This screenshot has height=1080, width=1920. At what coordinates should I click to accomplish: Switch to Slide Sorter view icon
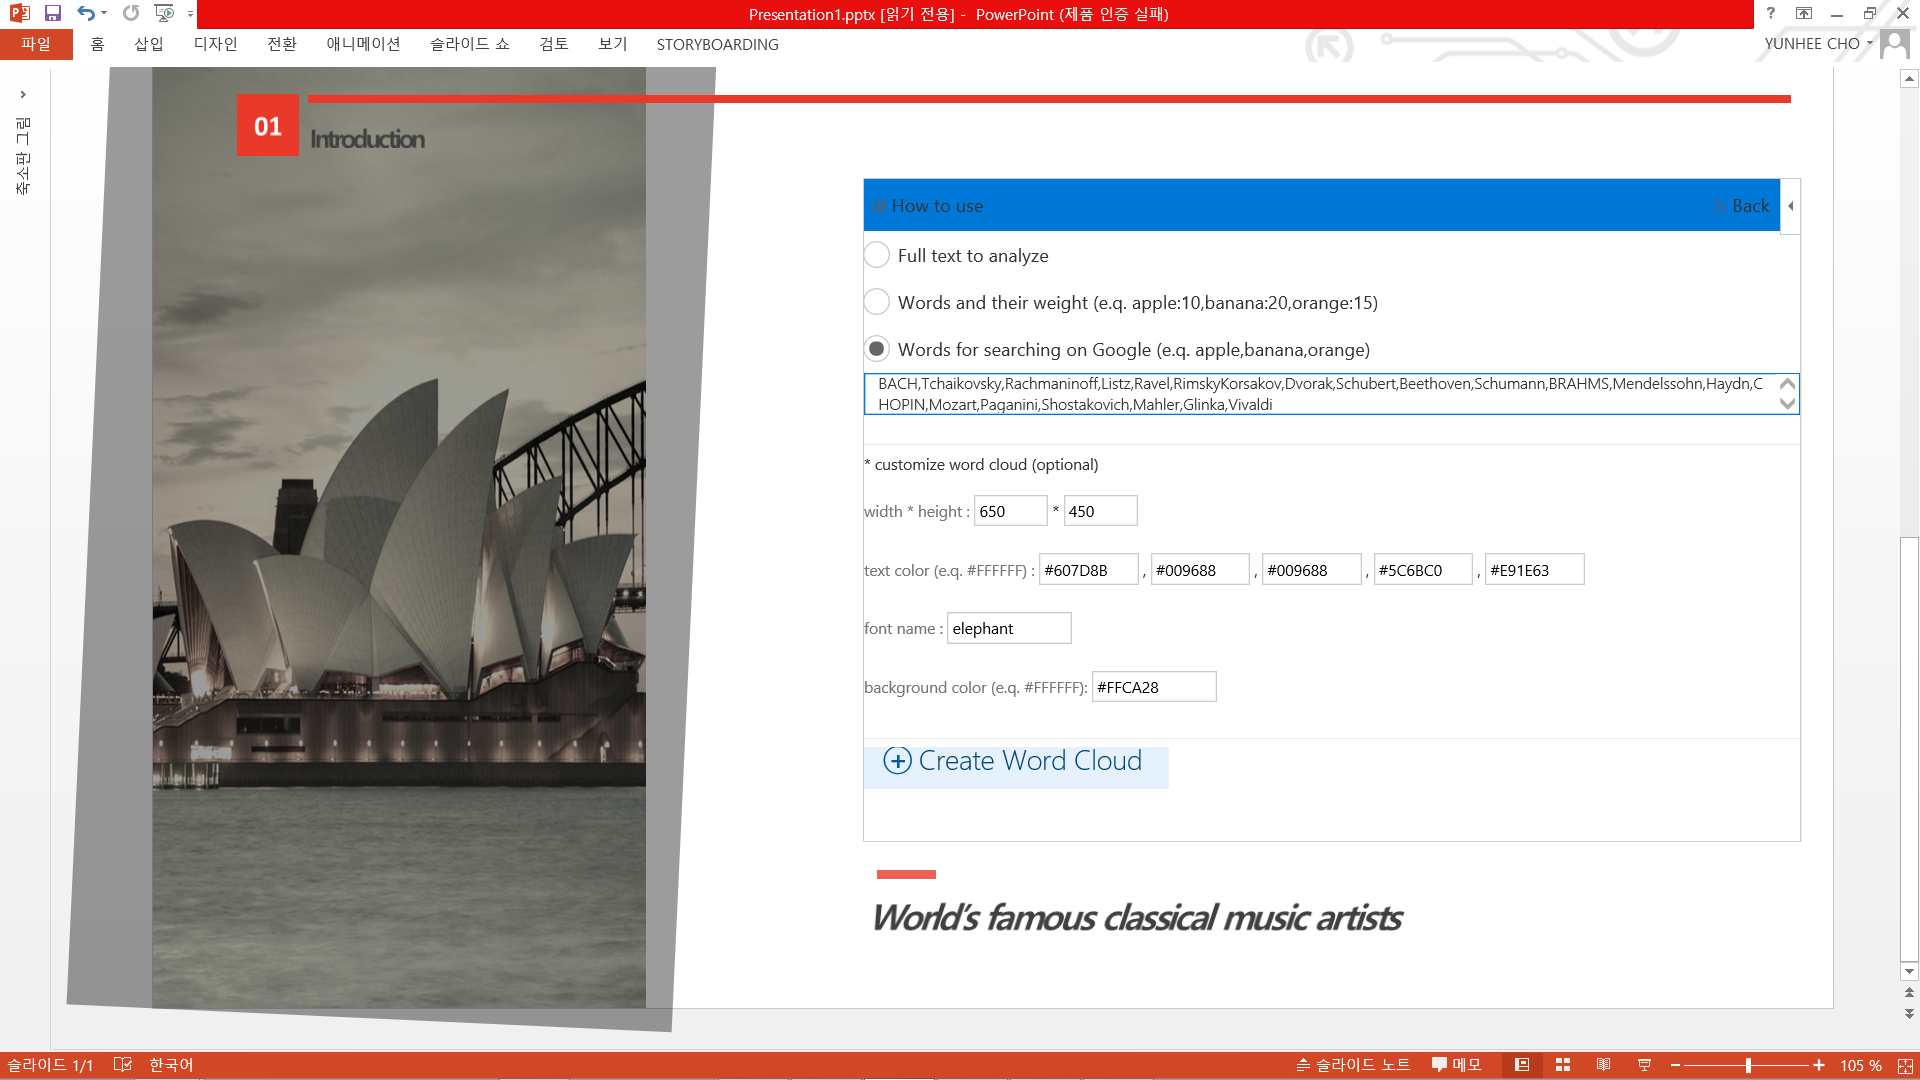pos(1563,1065)
